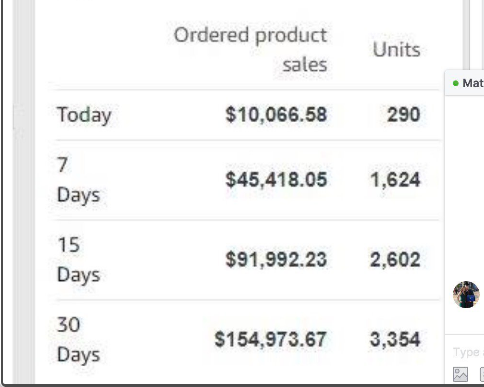This screenshot has height=387, width=484.
Task: Click the "30 Days" row label
Action: pos(79,340)
